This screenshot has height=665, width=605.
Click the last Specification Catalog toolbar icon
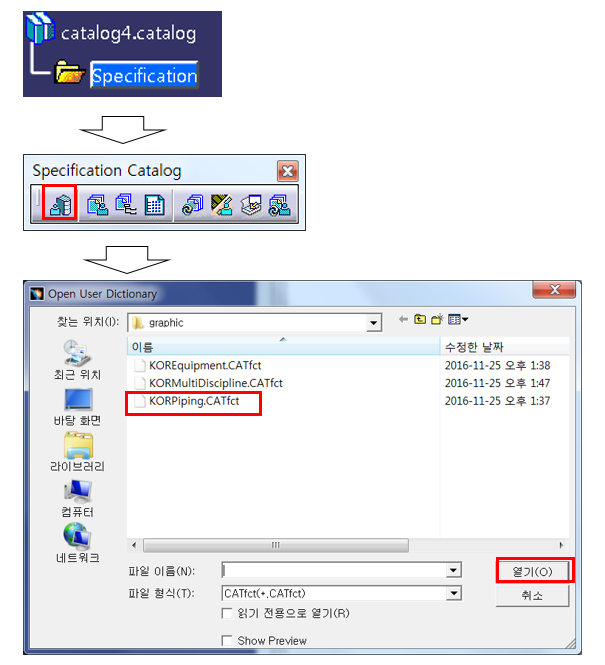click(280, 205)
